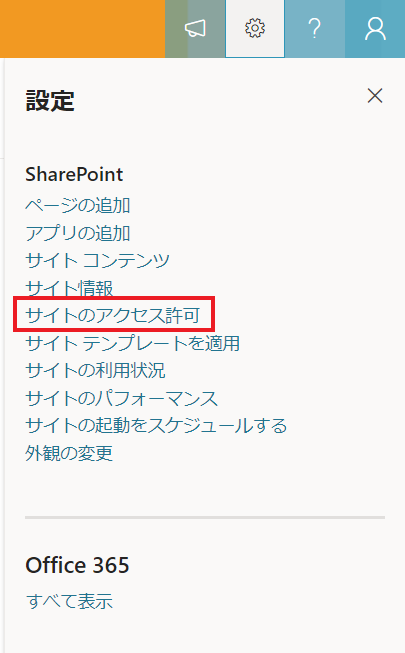Open the megaphone announcements icon
Image resolution: width=405 pixels, height=653 pixels.
coord(195,29)
